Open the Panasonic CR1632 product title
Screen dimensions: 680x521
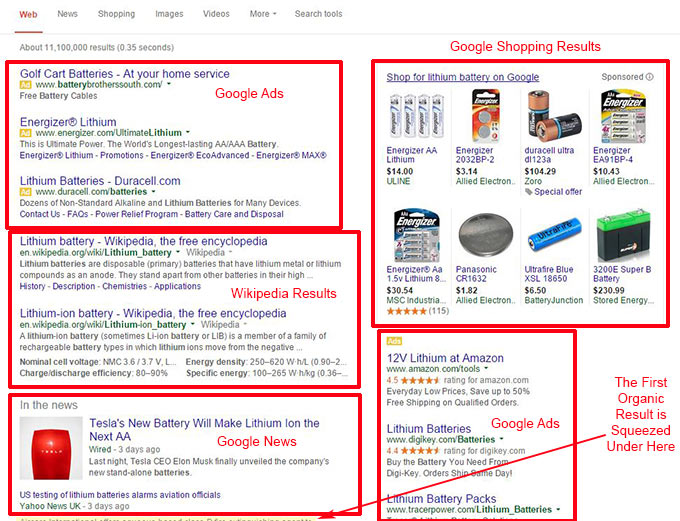pos(476,274)
